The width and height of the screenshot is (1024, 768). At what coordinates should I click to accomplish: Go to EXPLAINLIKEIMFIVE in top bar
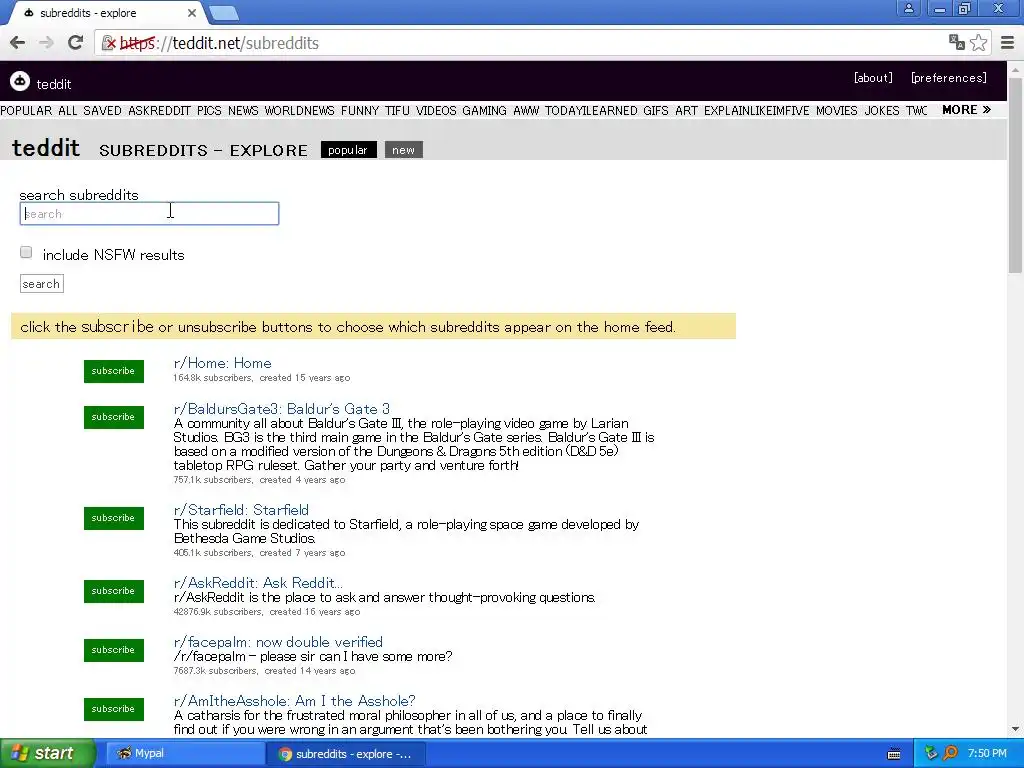pyautogui.click(x=756, y=110)
